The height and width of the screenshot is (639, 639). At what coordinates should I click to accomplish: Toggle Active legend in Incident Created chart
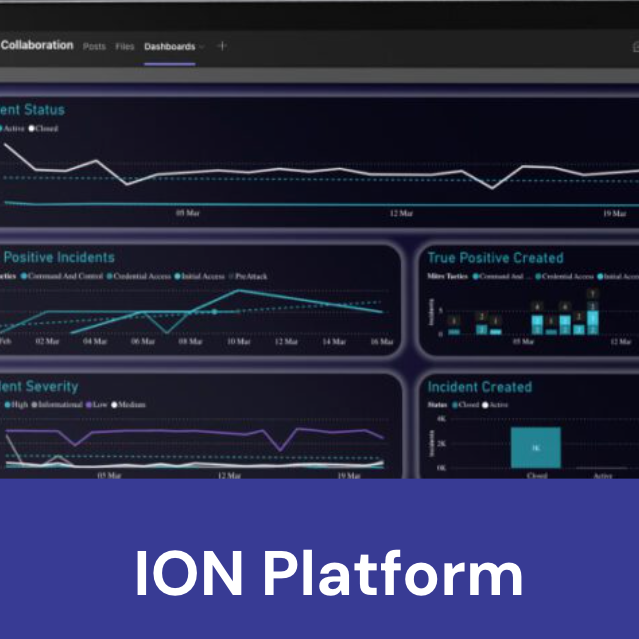(x=497, y=406)
